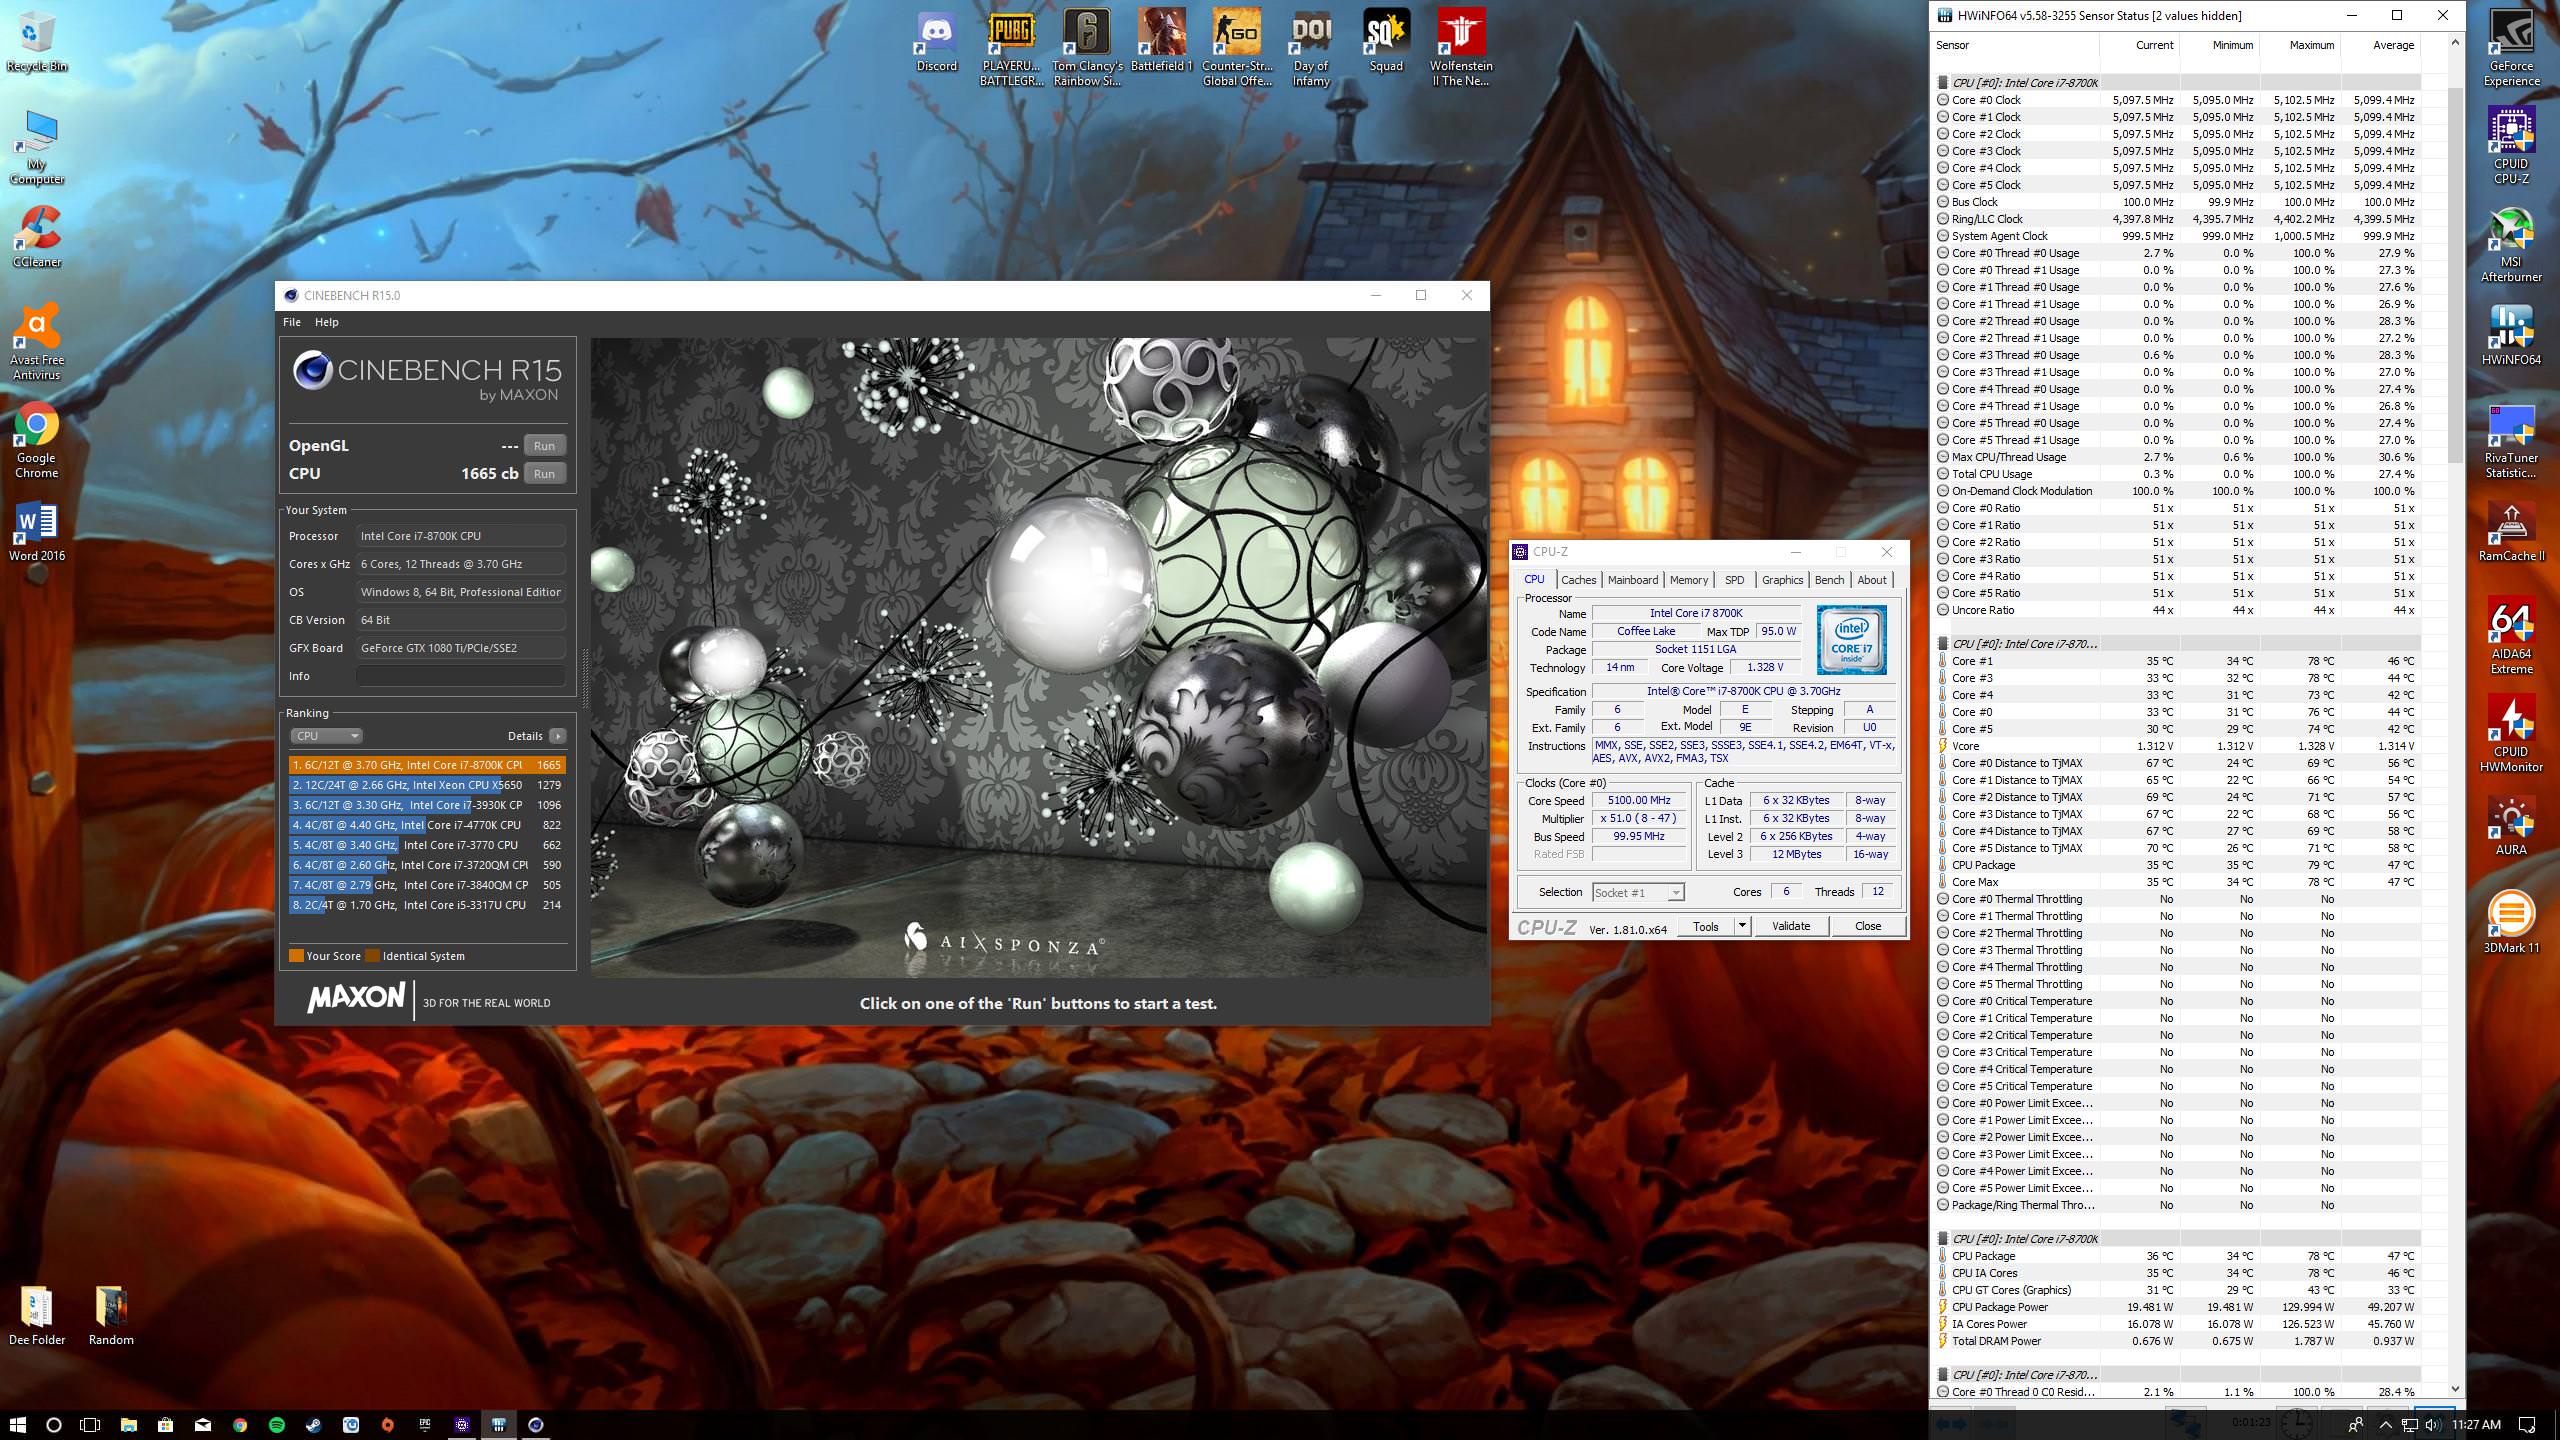This screenshot has width=2560, height=1440.
Task: Open the 3DMark 11 desktop icon
Action: pos(2511,924)
